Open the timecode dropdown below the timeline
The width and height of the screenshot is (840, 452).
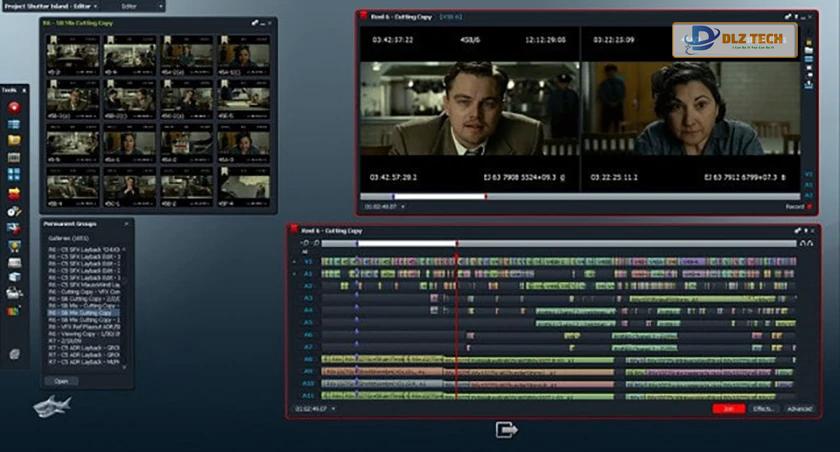pos(334,409)
